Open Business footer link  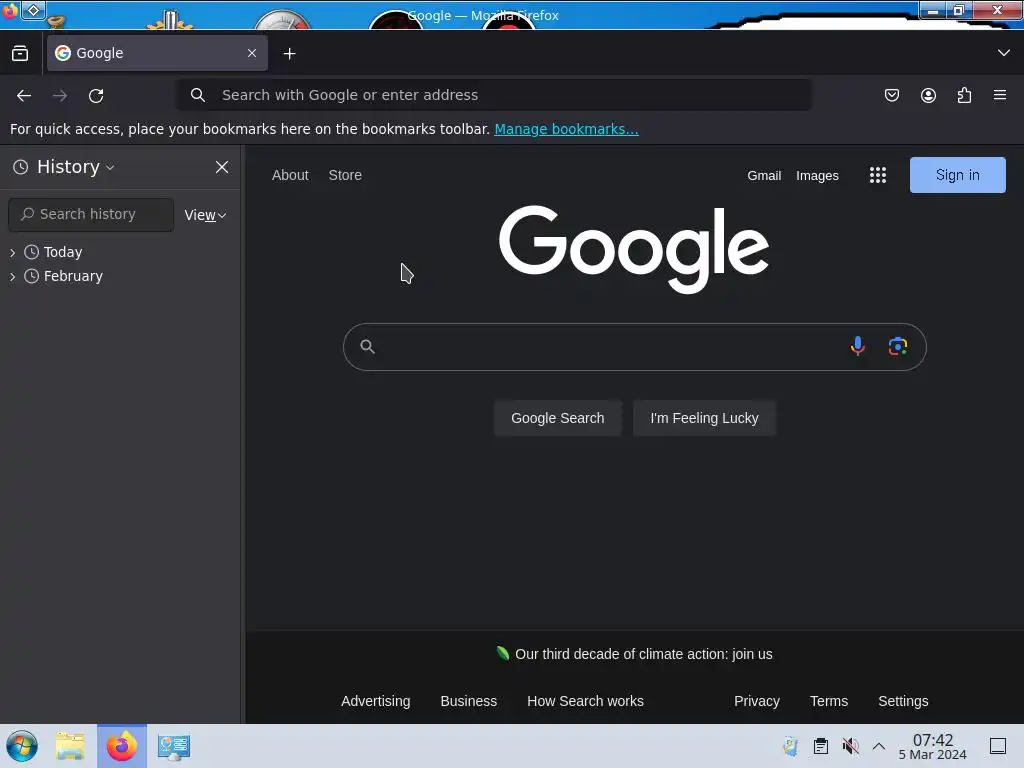[x=468, y=701]
